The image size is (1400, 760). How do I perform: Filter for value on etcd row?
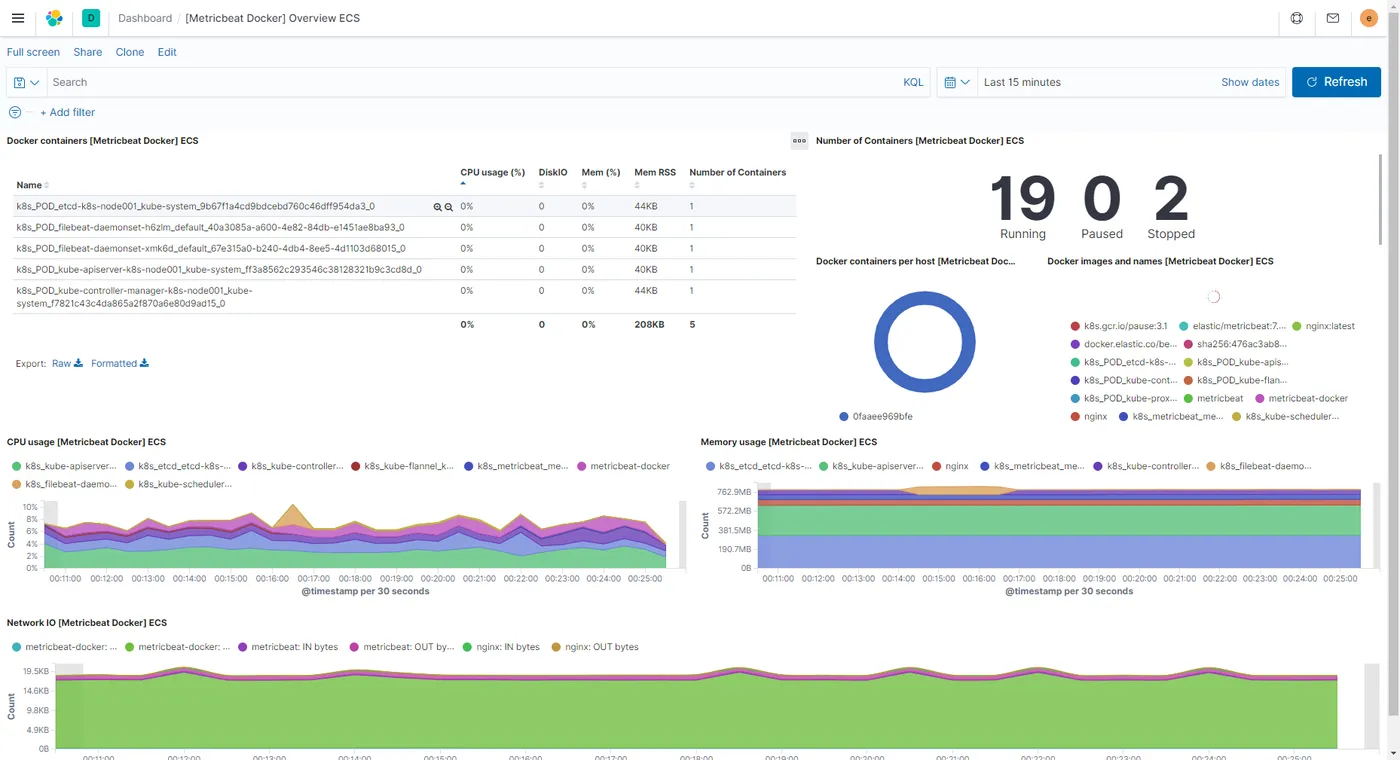pos(437,207)
